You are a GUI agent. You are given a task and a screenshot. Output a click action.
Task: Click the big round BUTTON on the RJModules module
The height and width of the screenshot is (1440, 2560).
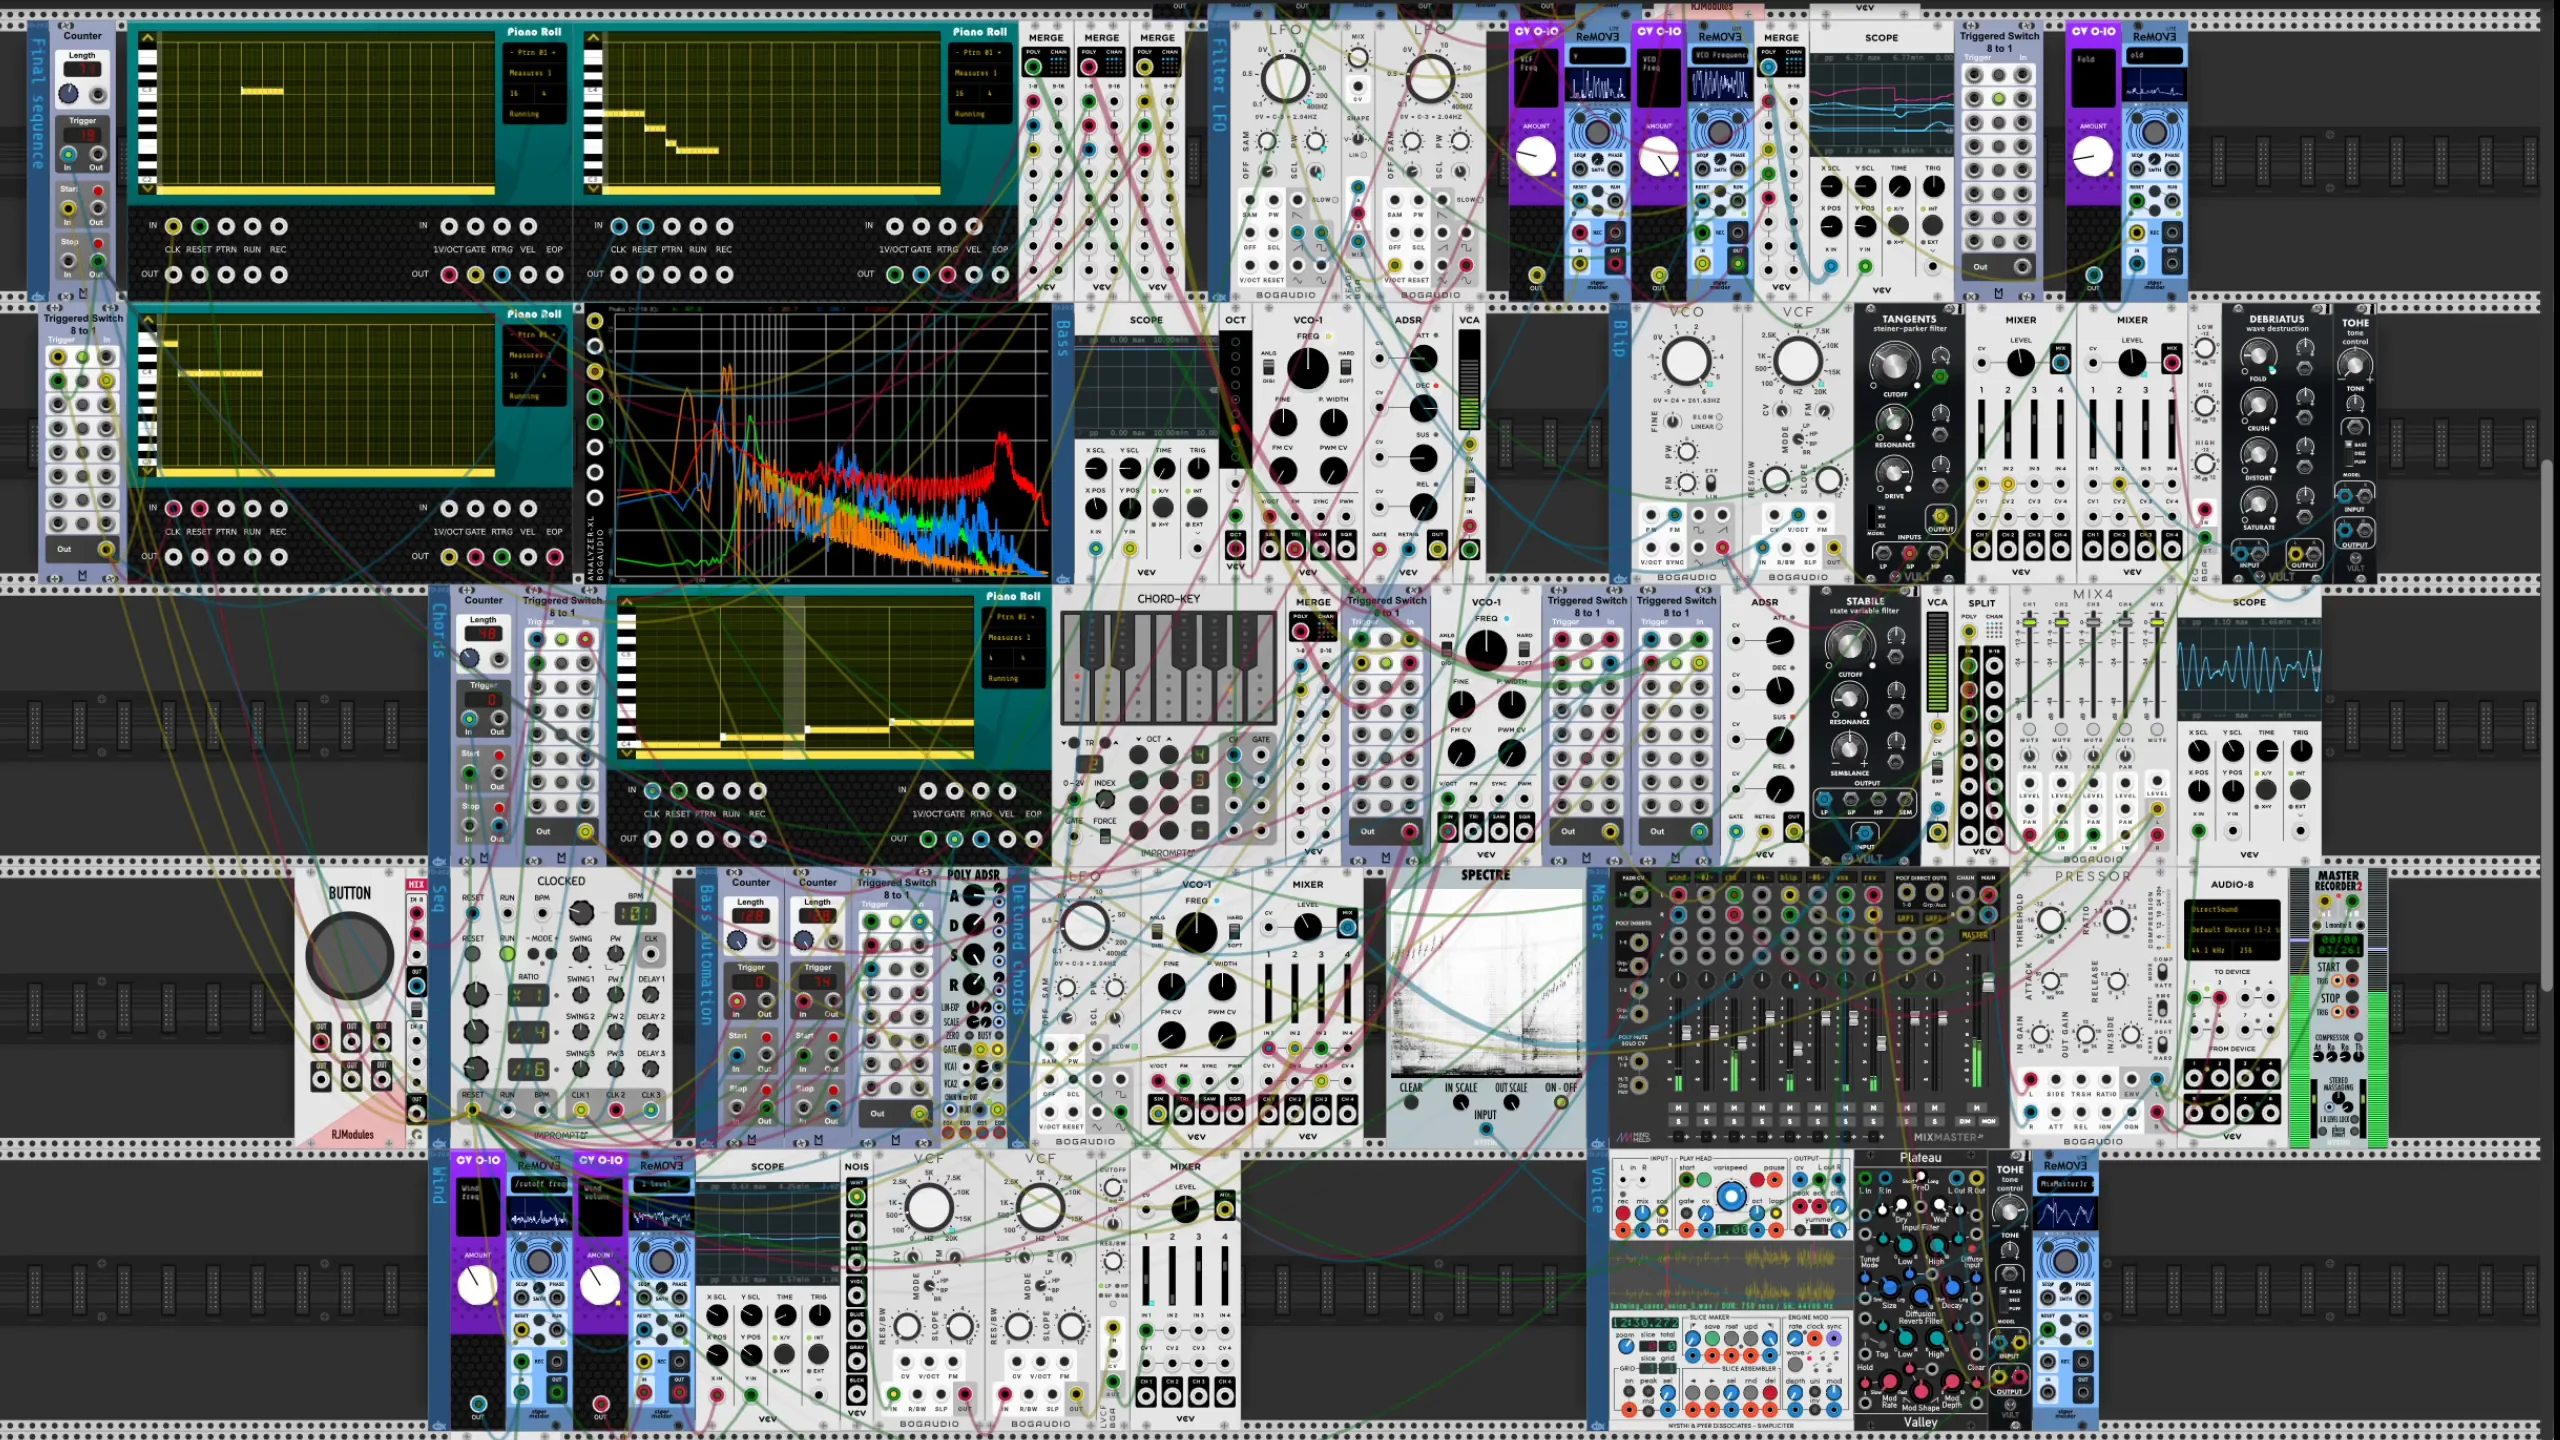pyautogui.click(x=349, y=955)
